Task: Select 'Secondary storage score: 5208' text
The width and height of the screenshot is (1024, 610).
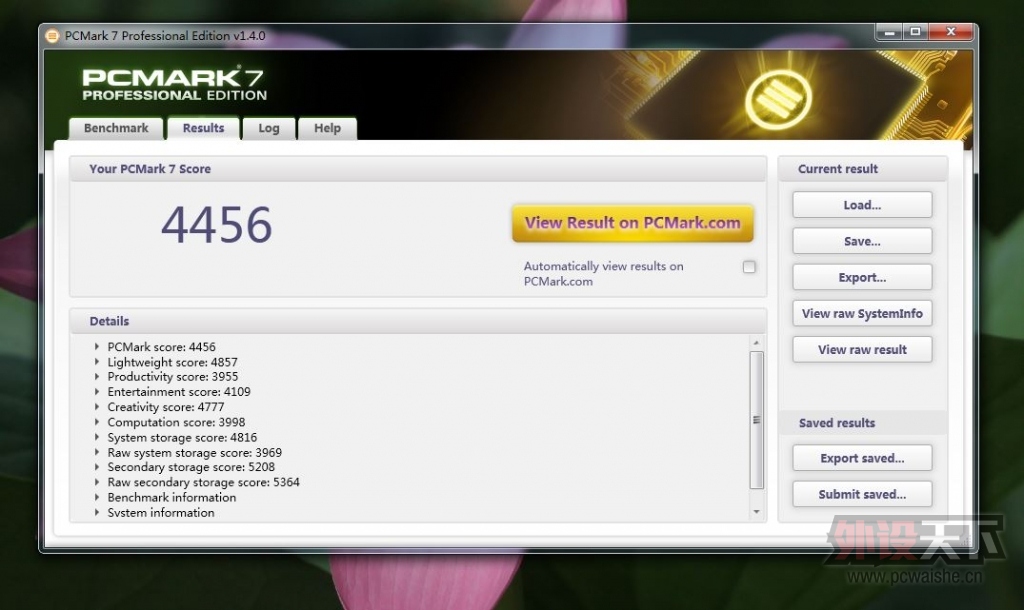Action: (x=191, y=467)
